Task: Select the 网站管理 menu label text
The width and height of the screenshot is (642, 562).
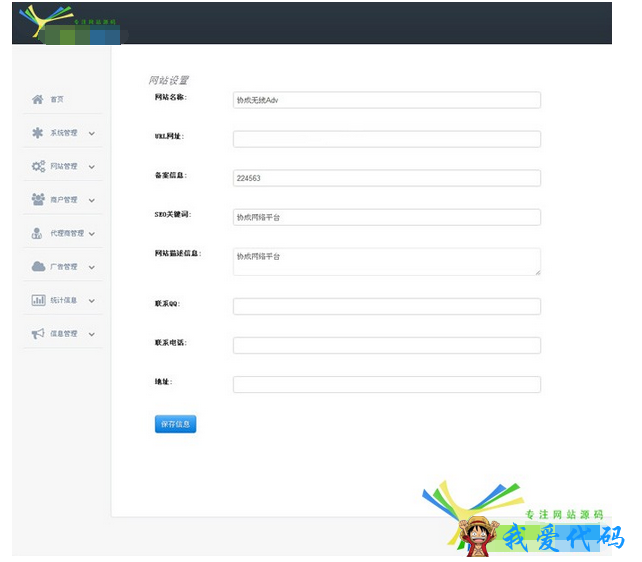Action: [x=64, y=166]
